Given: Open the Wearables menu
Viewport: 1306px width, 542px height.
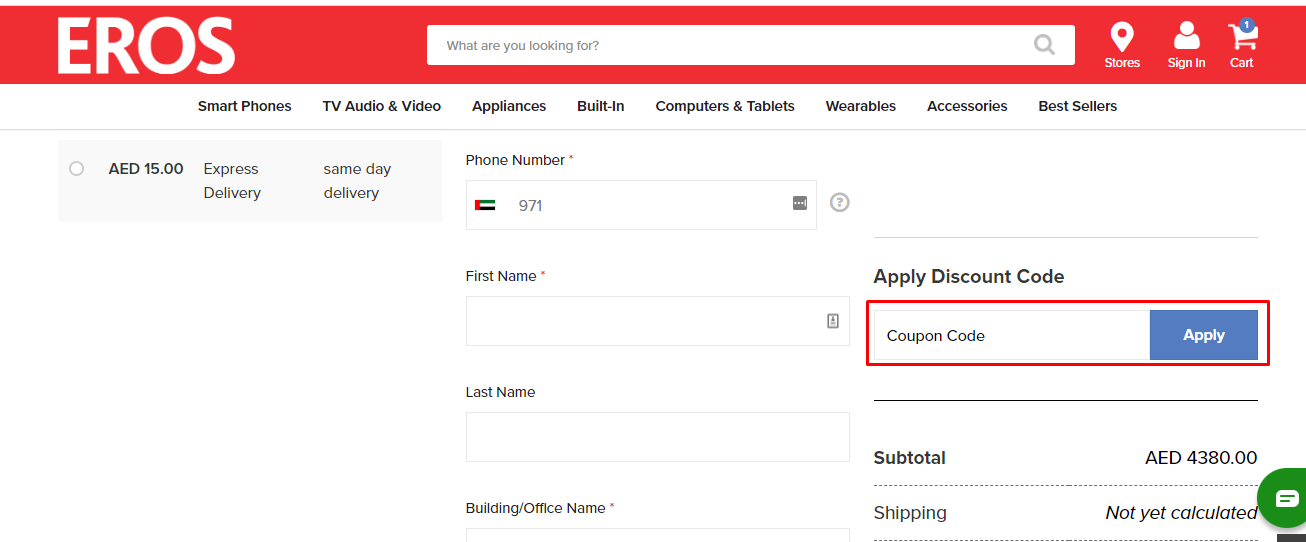Looking at the screenshot, I should coord(861,106).
